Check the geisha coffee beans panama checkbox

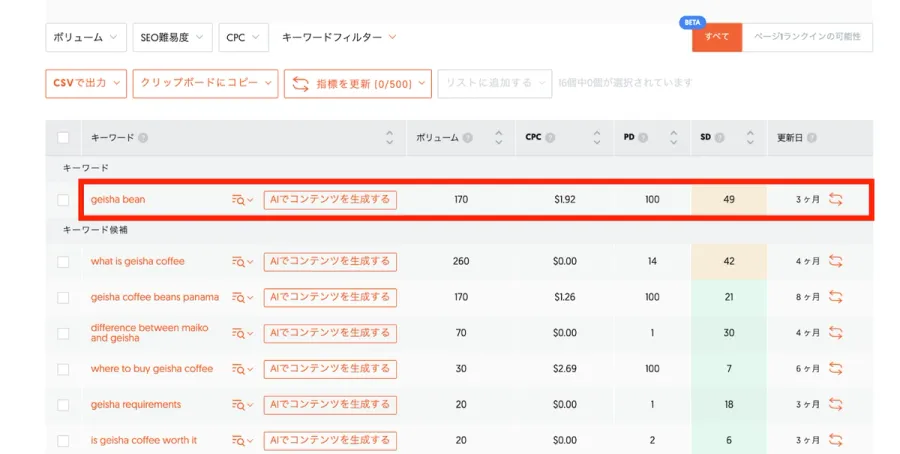[63, 297]
